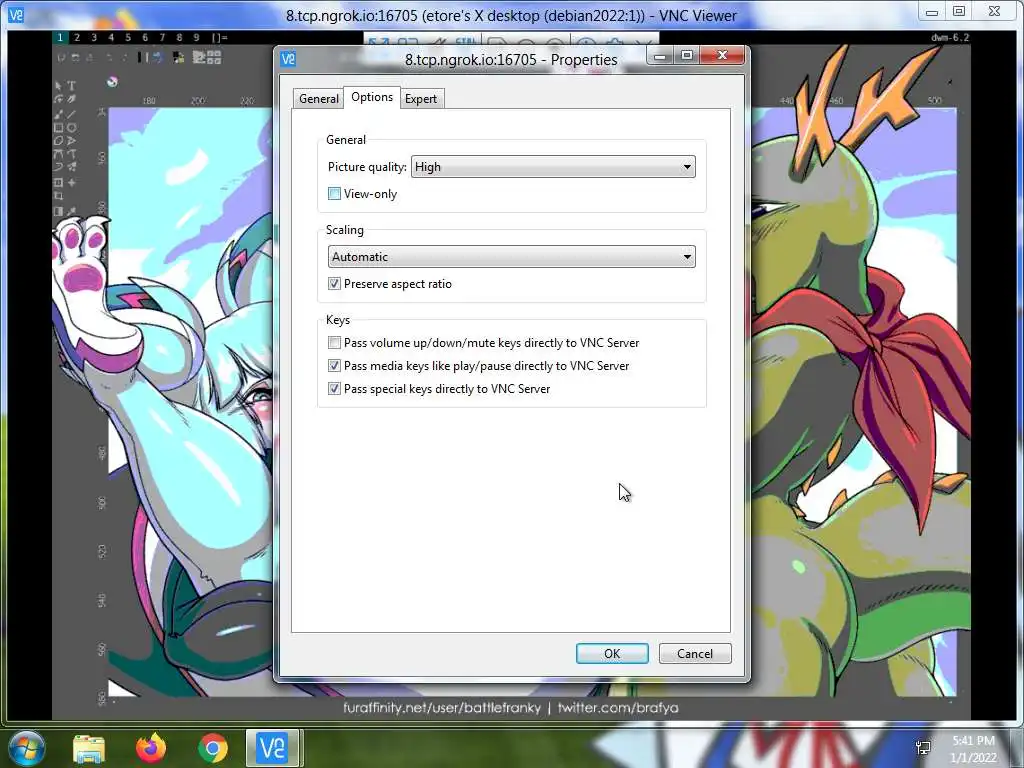This screenshot has width=1024, height=768.
Task: Select the Dynamic Brush tool
Action: [58, 166]
